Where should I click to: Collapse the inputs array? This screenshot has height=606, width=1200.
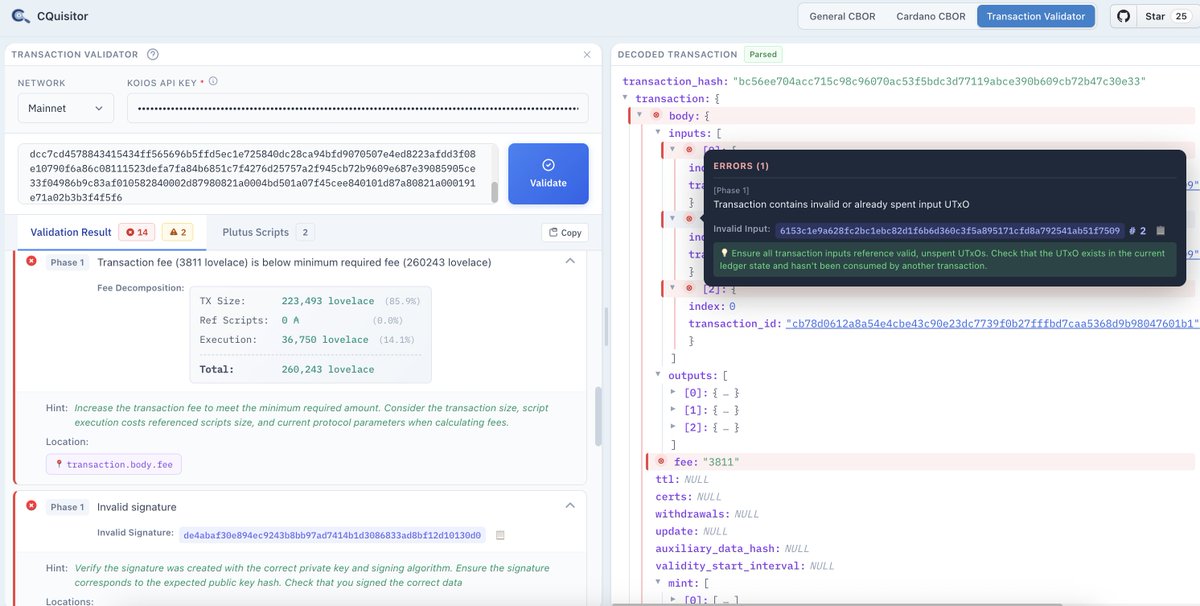657,132
